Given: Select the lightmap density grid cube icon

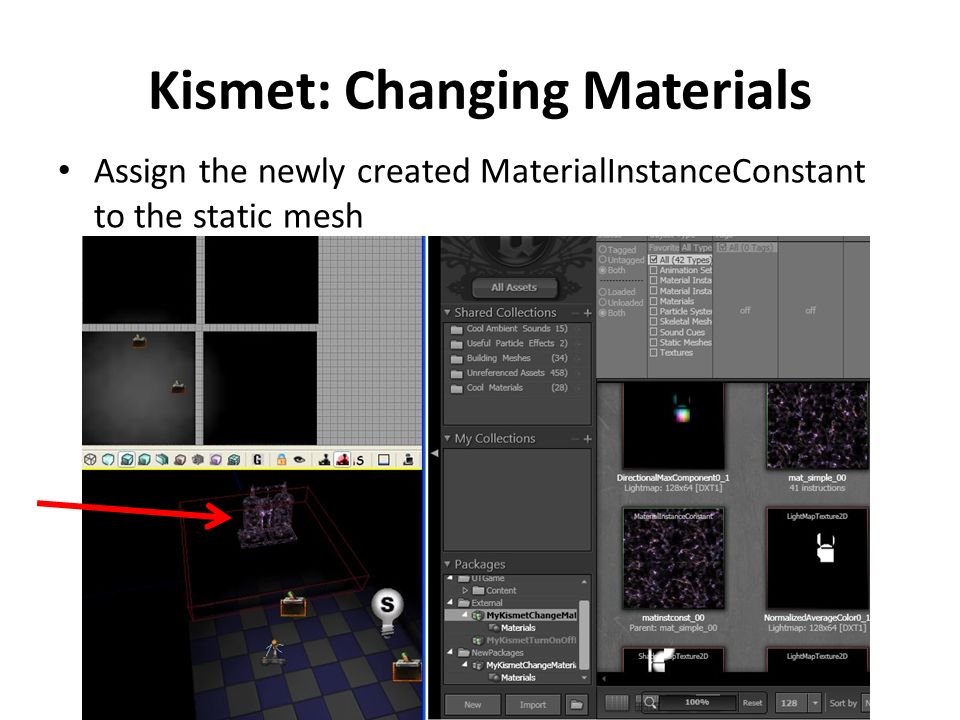Looking at the screenshot, I should coord(233,459).
